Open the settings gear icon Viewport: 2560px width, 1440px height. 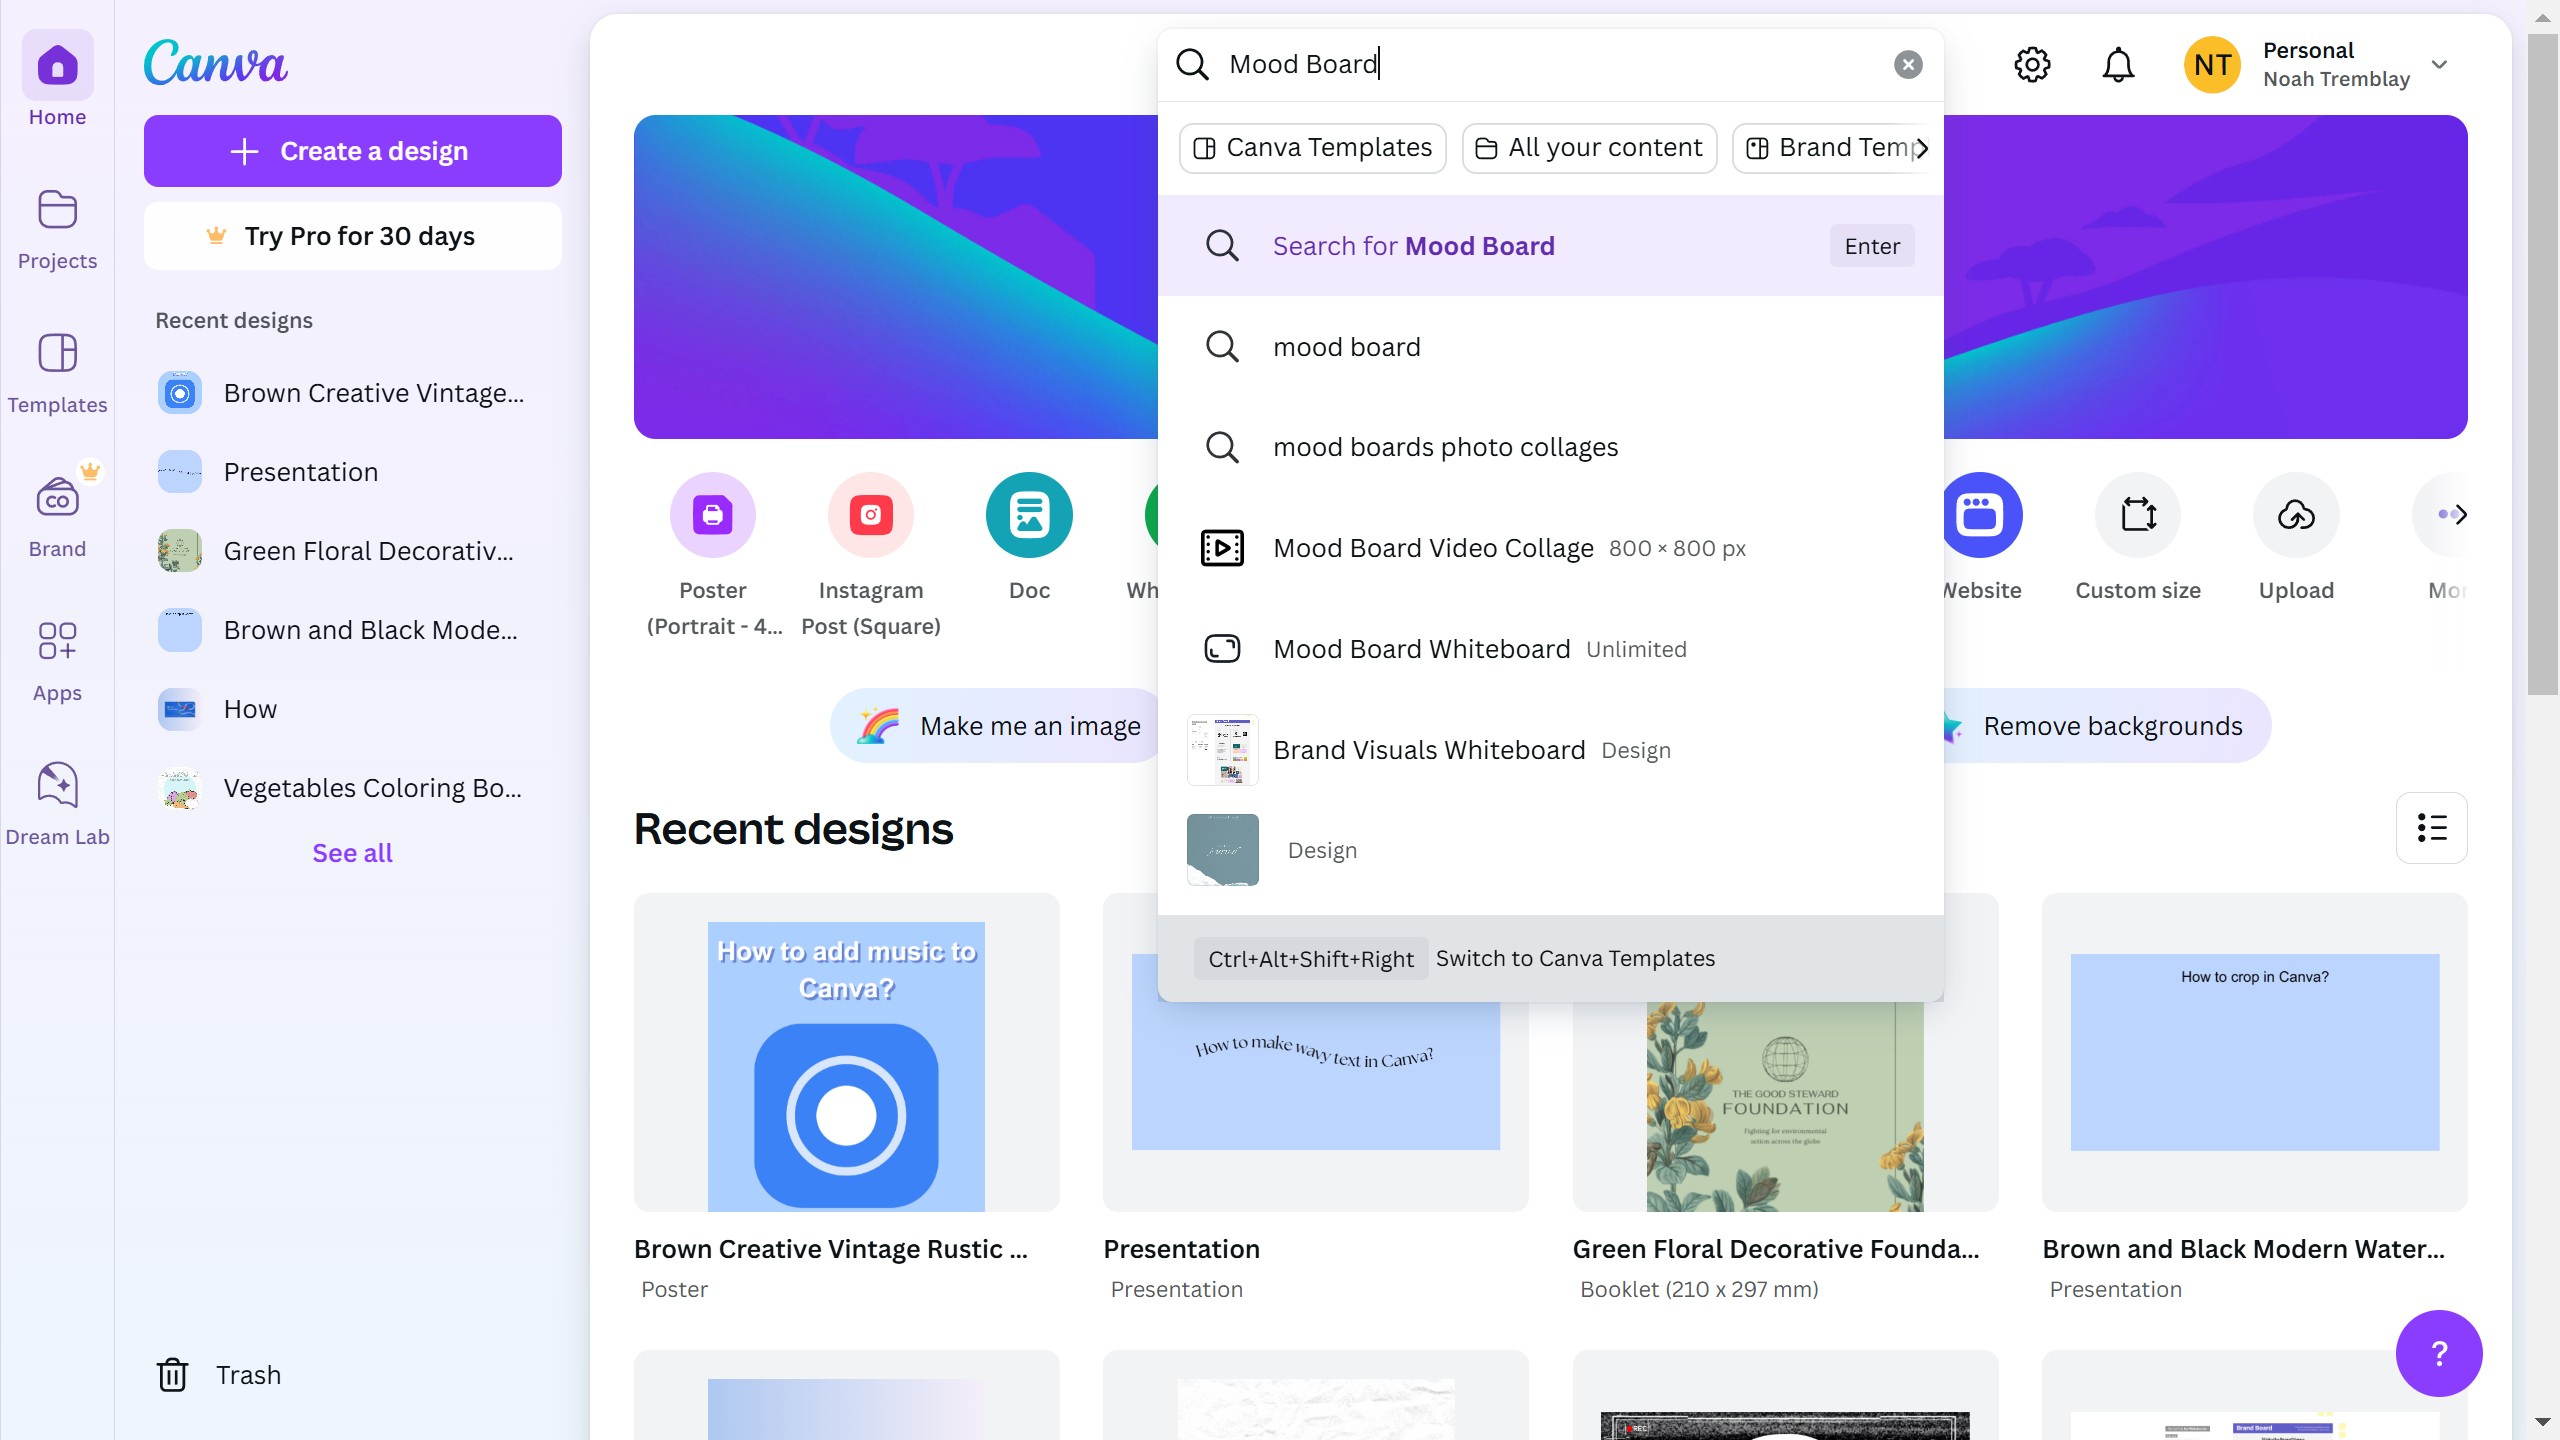click(2031, 65)
